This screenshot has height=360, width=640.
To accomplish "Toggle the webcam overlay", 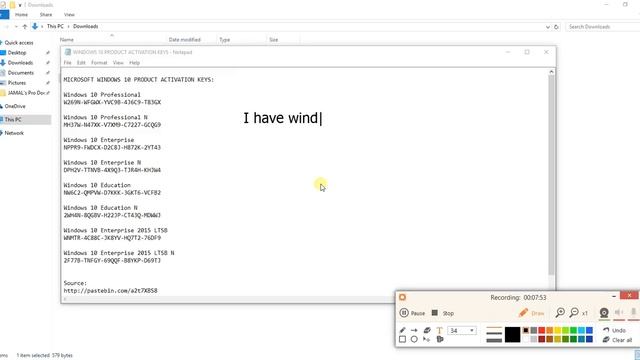I will click(x=604, y=313).
